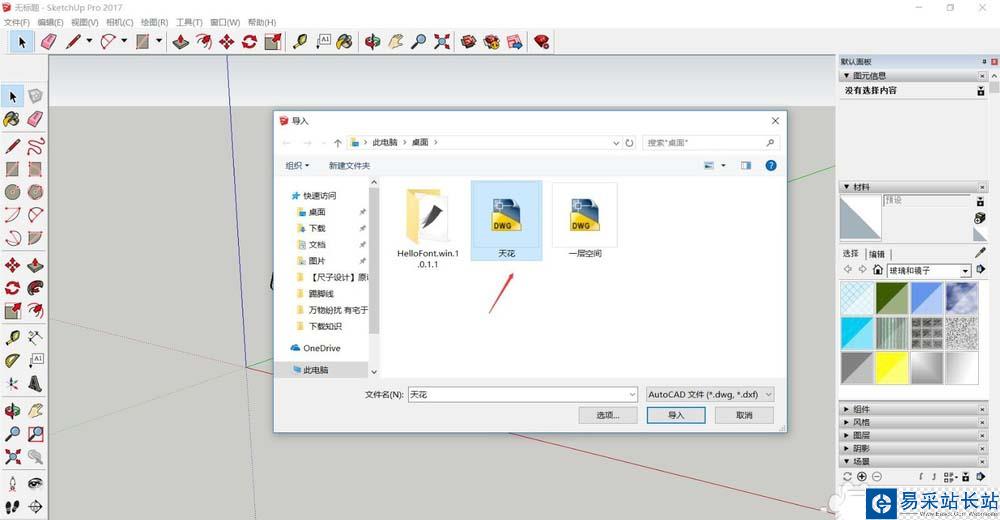Select the Eraser tool in top toolbar
The height and width of the screenshot is (520, 1000).
click(x=48, y=42)
